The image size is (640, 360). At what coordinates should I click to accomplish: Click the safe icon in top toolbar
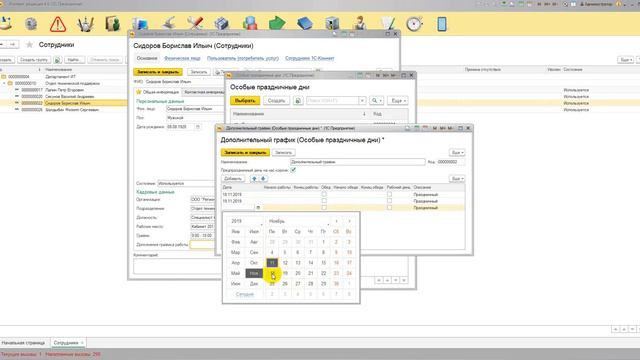[x=332, y=24]
